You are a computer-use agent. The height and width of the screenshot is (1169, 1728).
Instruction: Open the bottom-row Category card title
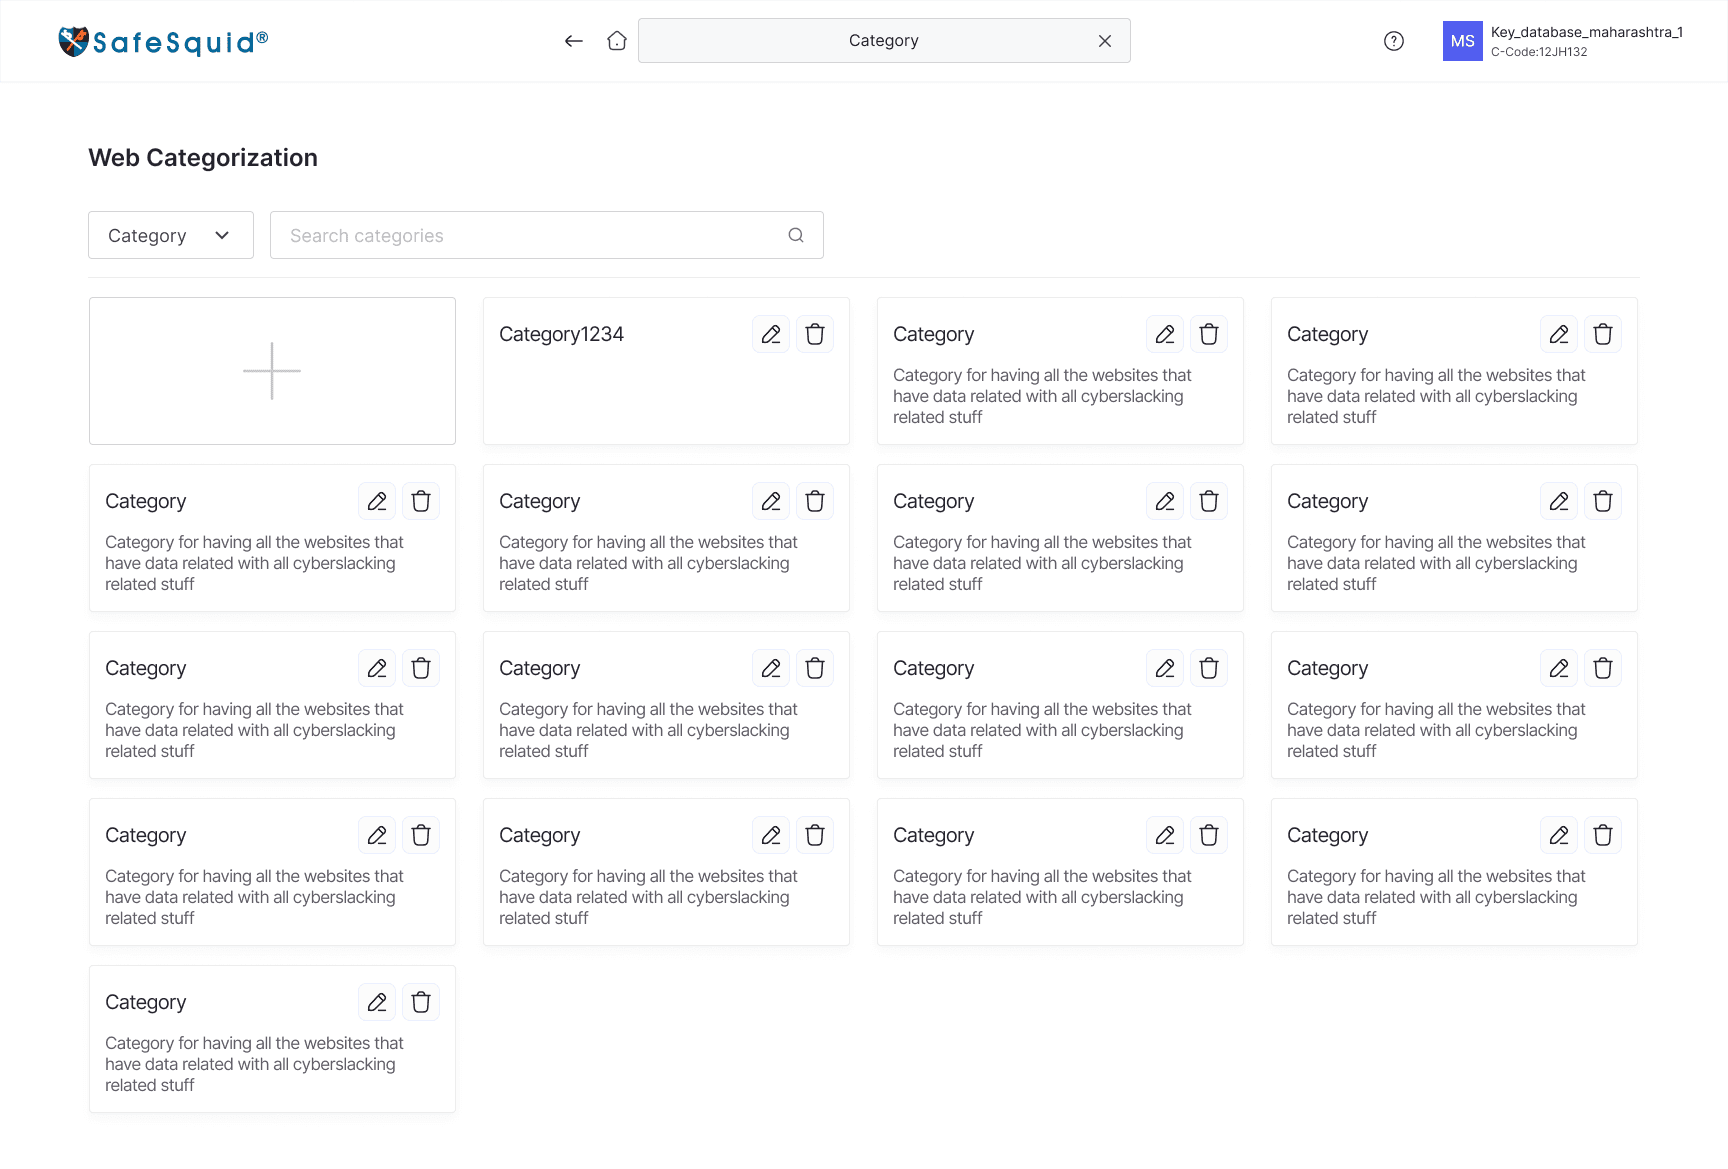(146, 1002)
